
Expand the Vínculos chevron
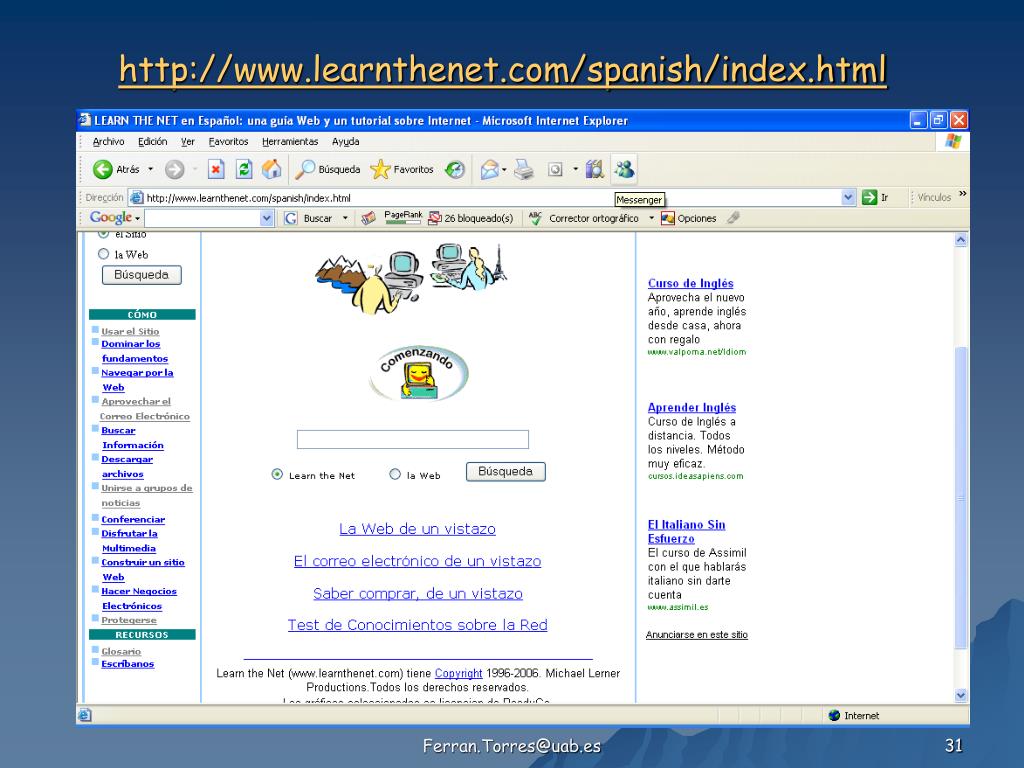point(962,194)
